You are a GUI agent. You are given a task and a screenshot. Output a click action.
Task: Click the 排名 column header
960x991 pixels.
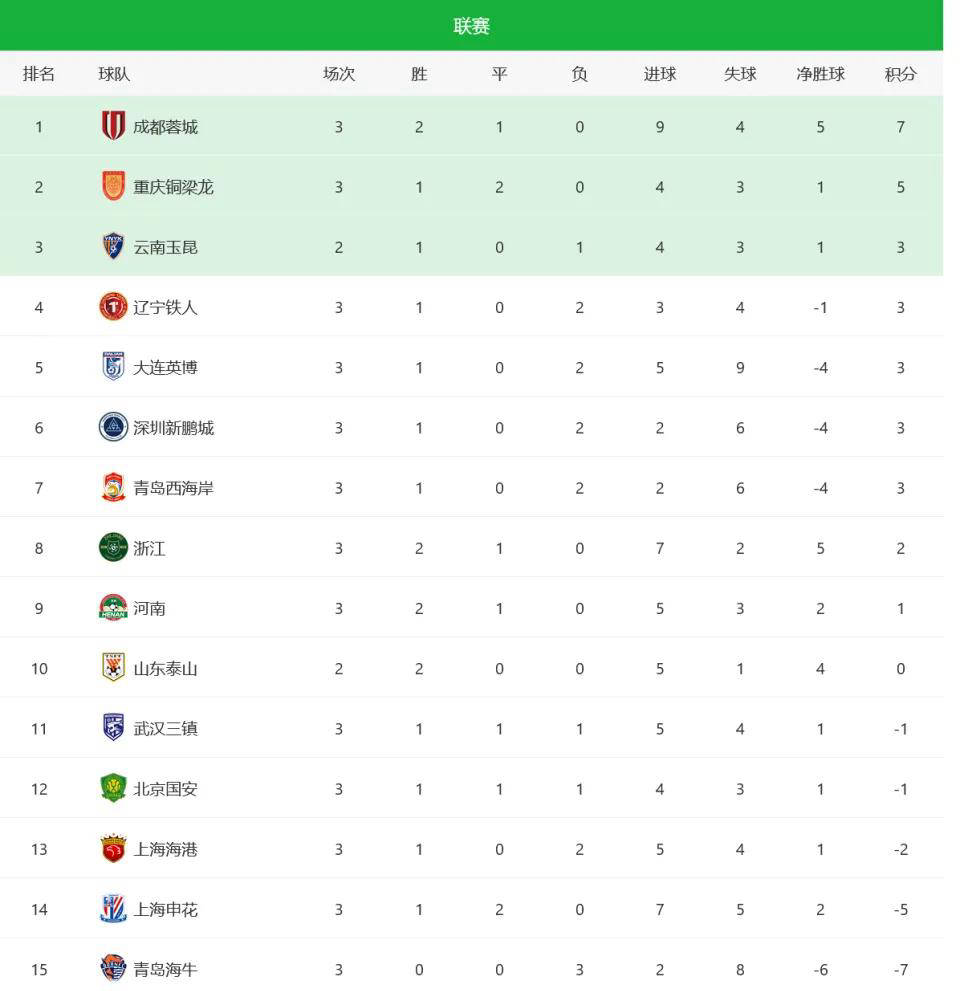click(x=39, y=74)
